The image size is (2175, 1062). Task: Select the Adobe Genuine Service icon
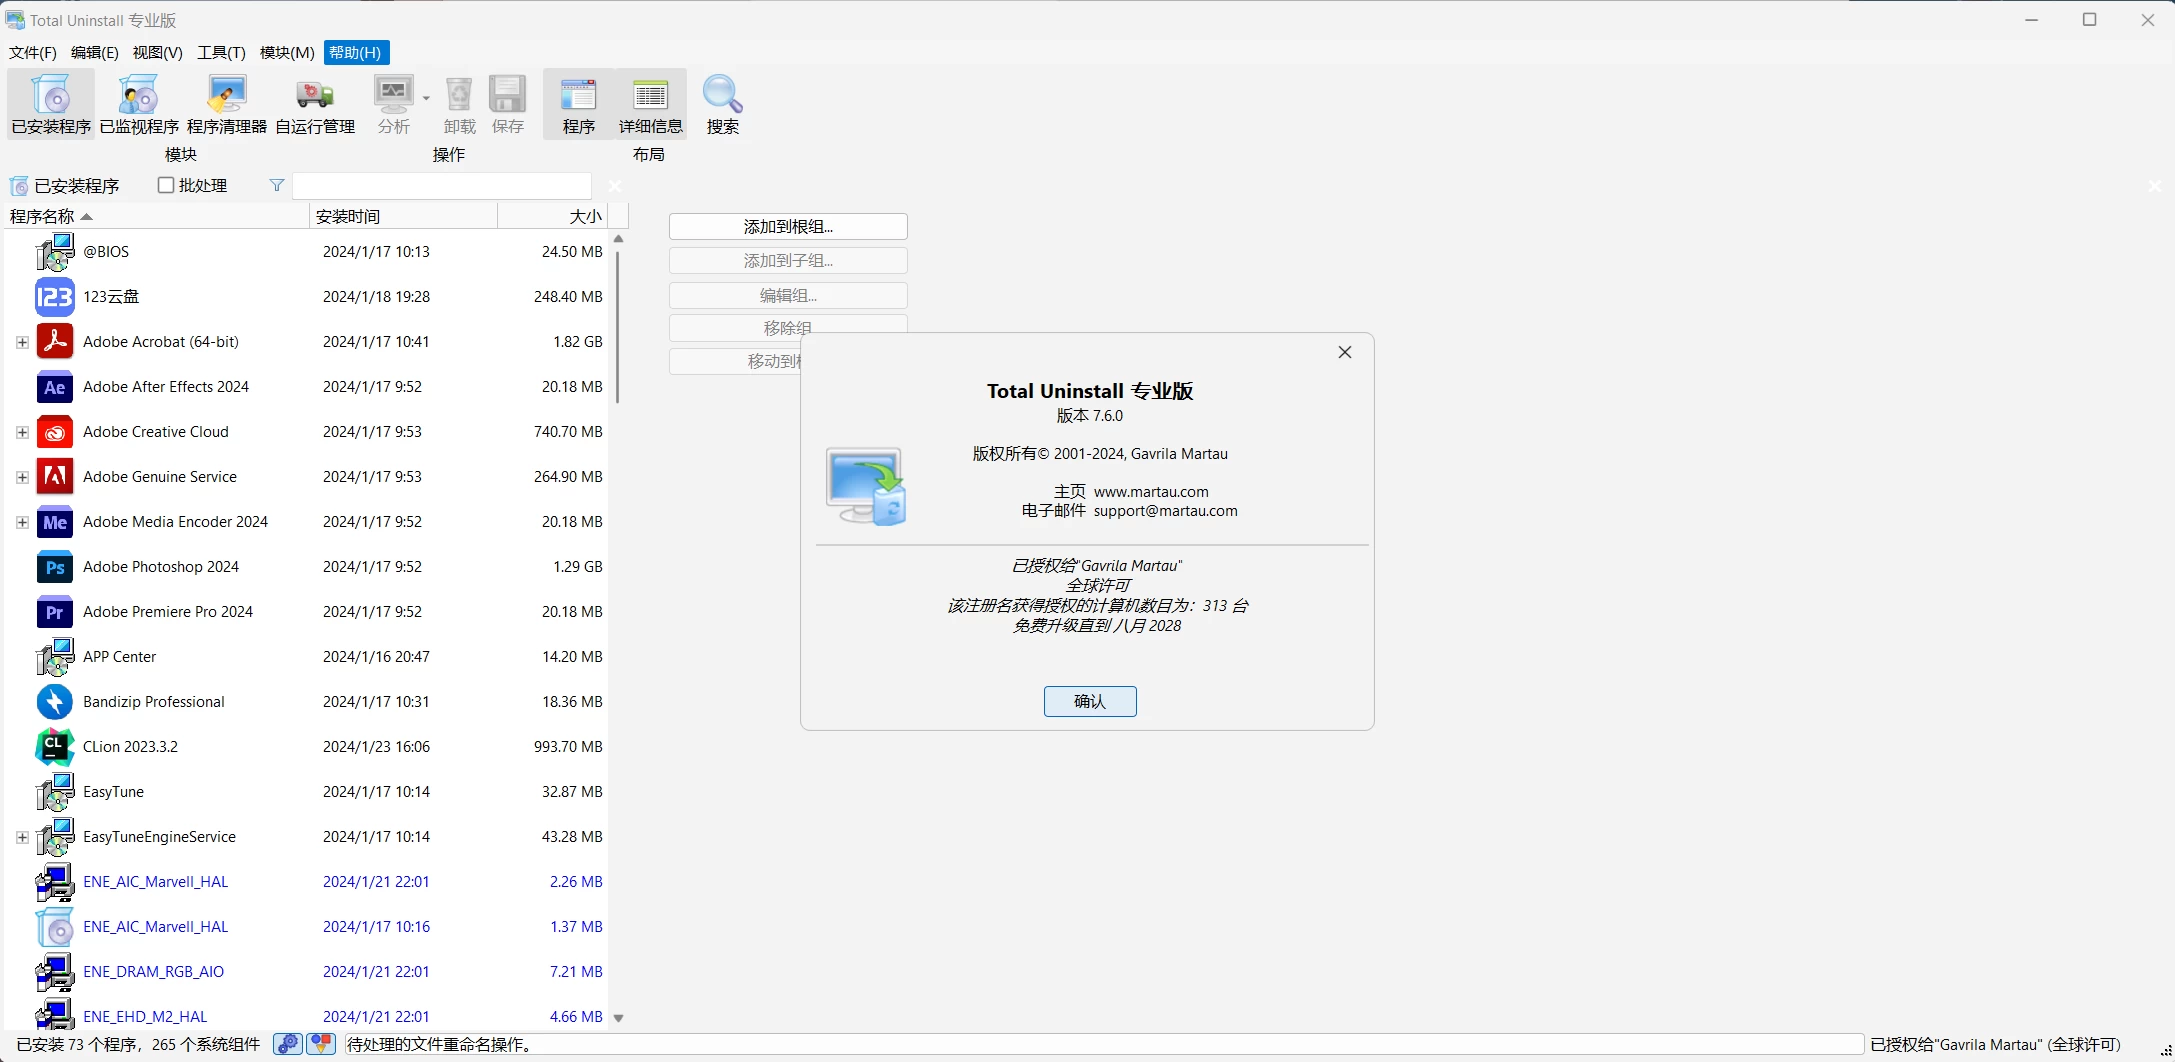(55, 477)
